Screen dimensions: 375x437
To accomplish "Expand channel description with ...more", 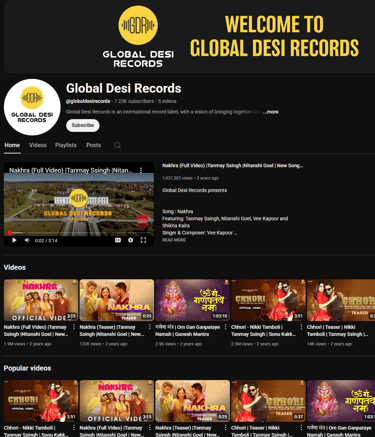I will [x=271, y=112].
